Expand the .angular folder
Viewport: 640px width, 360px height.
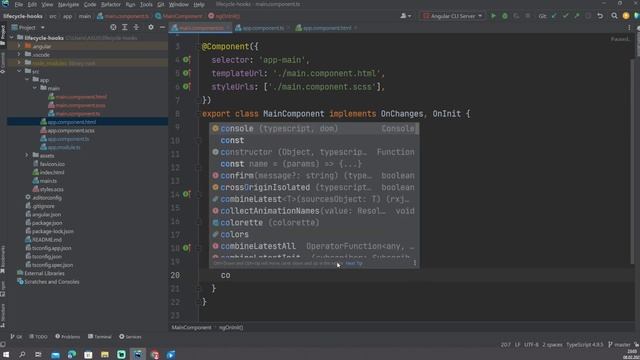(19, 46)
